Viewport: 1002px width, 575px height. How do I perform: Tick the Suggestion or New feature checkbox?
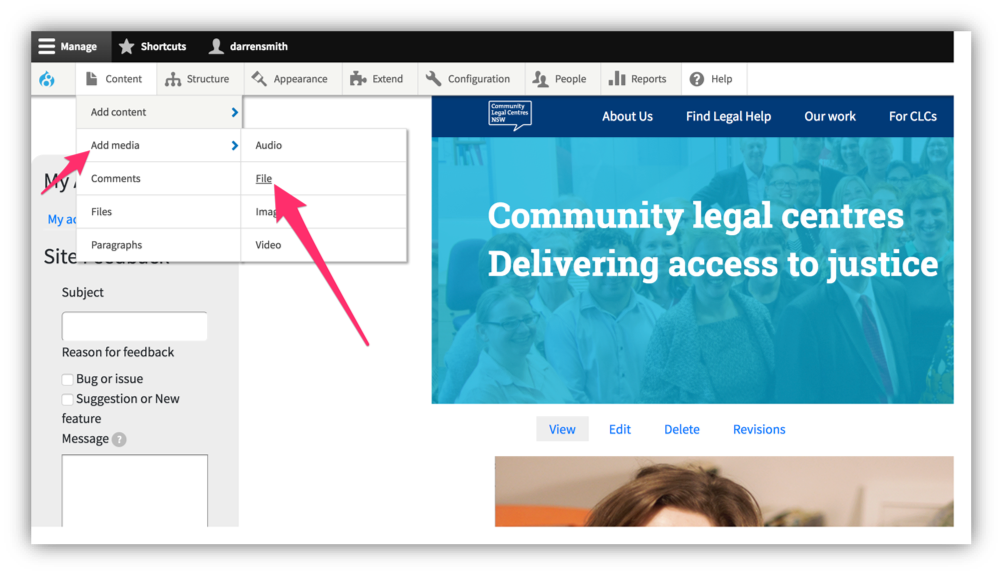click(67, 399)
